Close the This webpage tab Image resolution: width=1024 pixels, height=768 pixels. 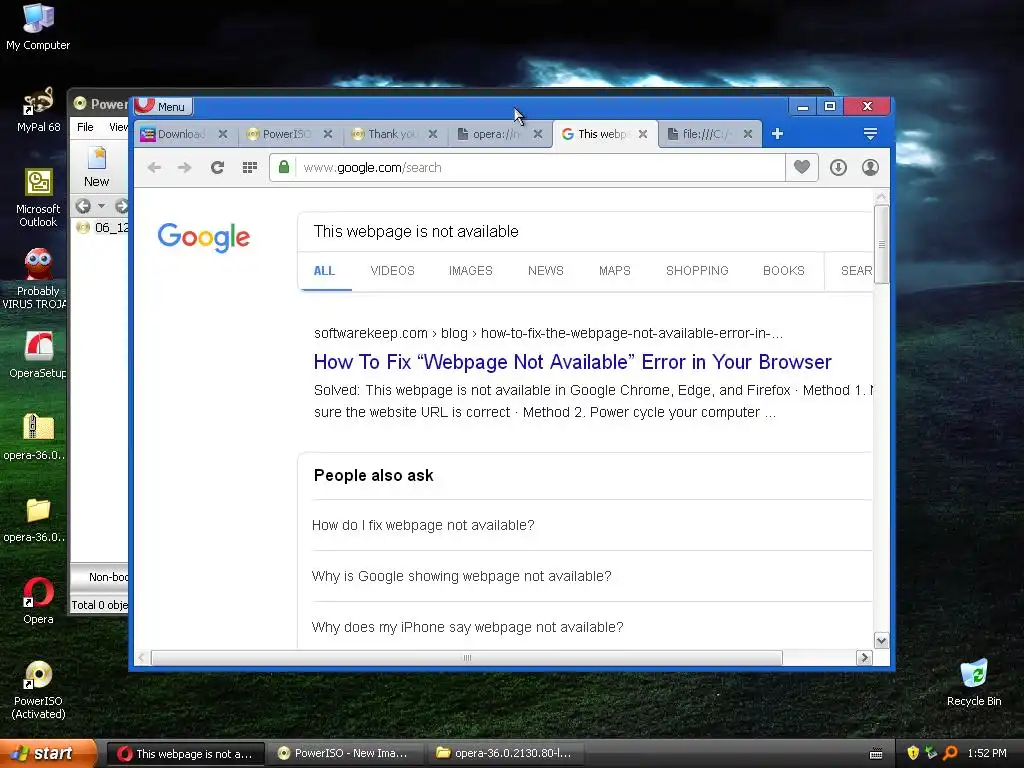[x=643, y=134]
